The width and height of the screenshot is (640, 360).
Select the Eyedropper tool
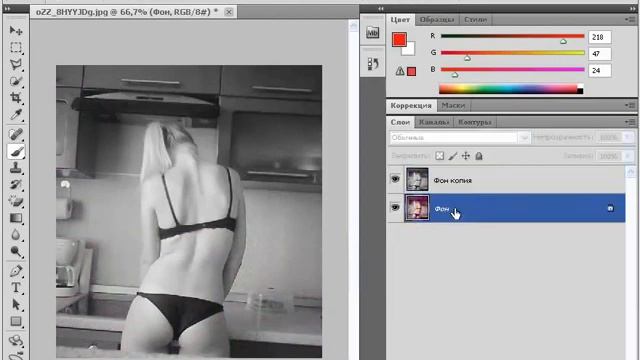coord(16,115)
